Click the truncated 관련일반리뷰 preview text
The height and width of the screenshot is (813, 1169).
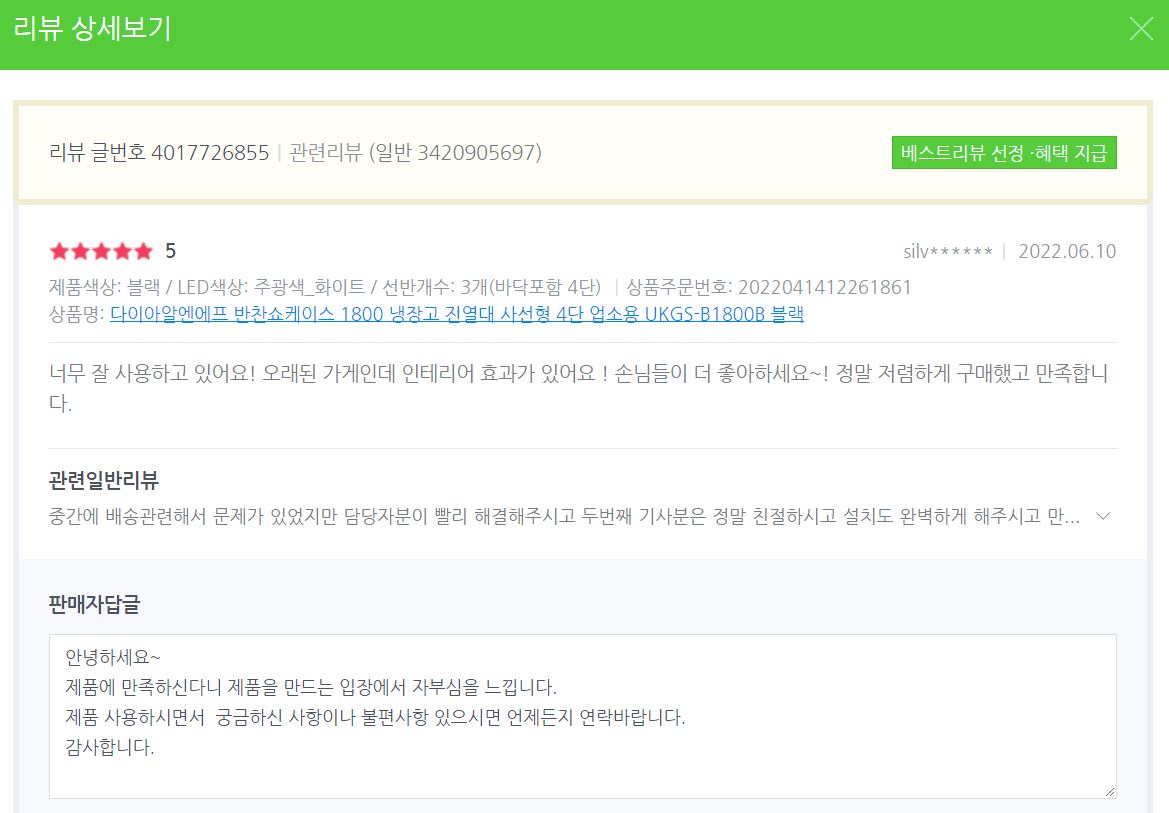pos(564,517)
